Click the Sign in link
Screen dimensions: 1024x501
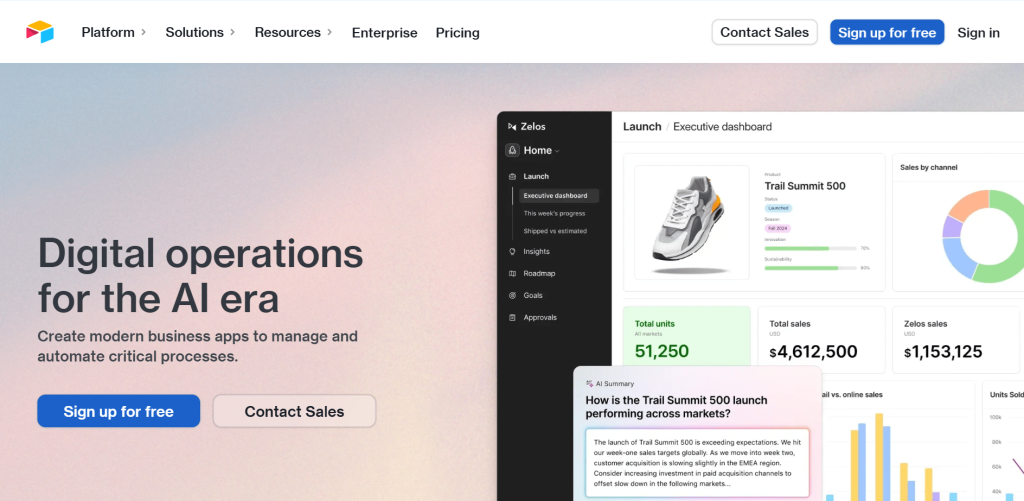(978, 33)
